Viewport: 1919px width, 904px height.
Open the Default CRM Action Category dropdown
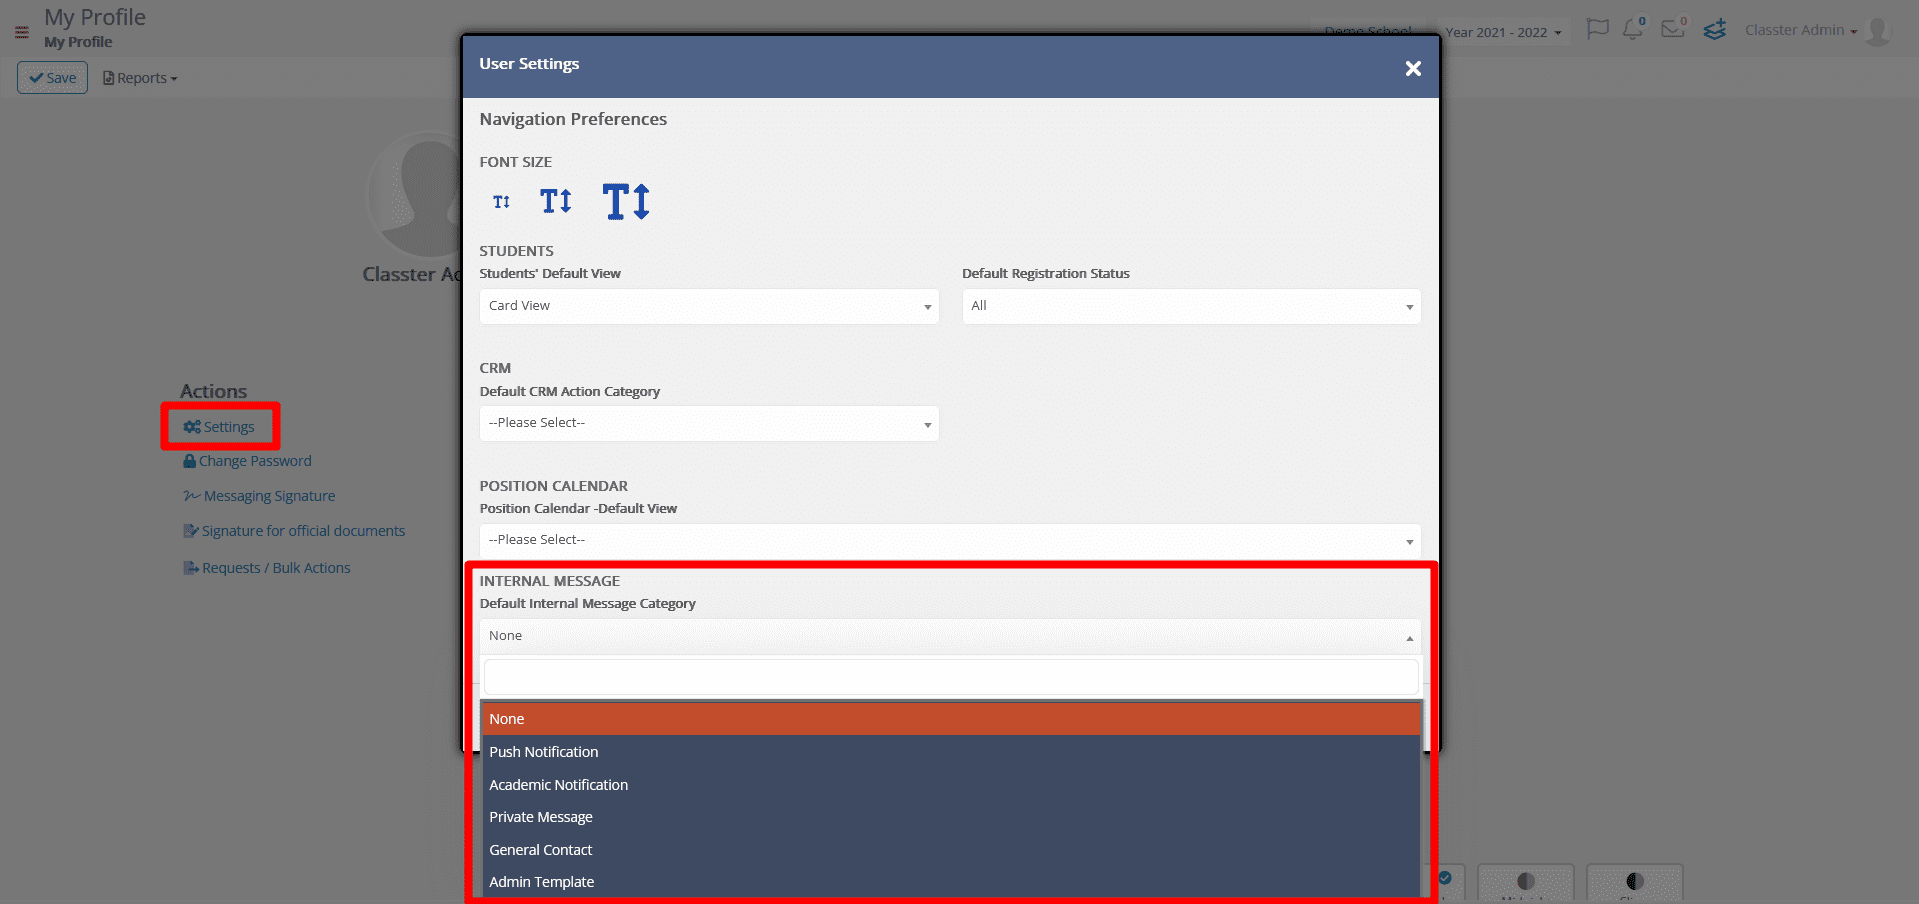click(709, 423)
